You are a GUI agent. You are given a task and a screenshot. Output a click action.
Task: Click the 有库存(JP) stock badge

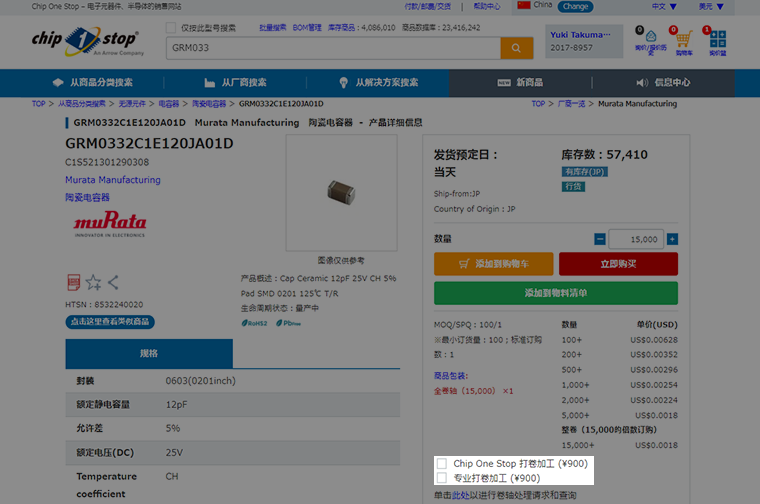(x=585, y=172)
